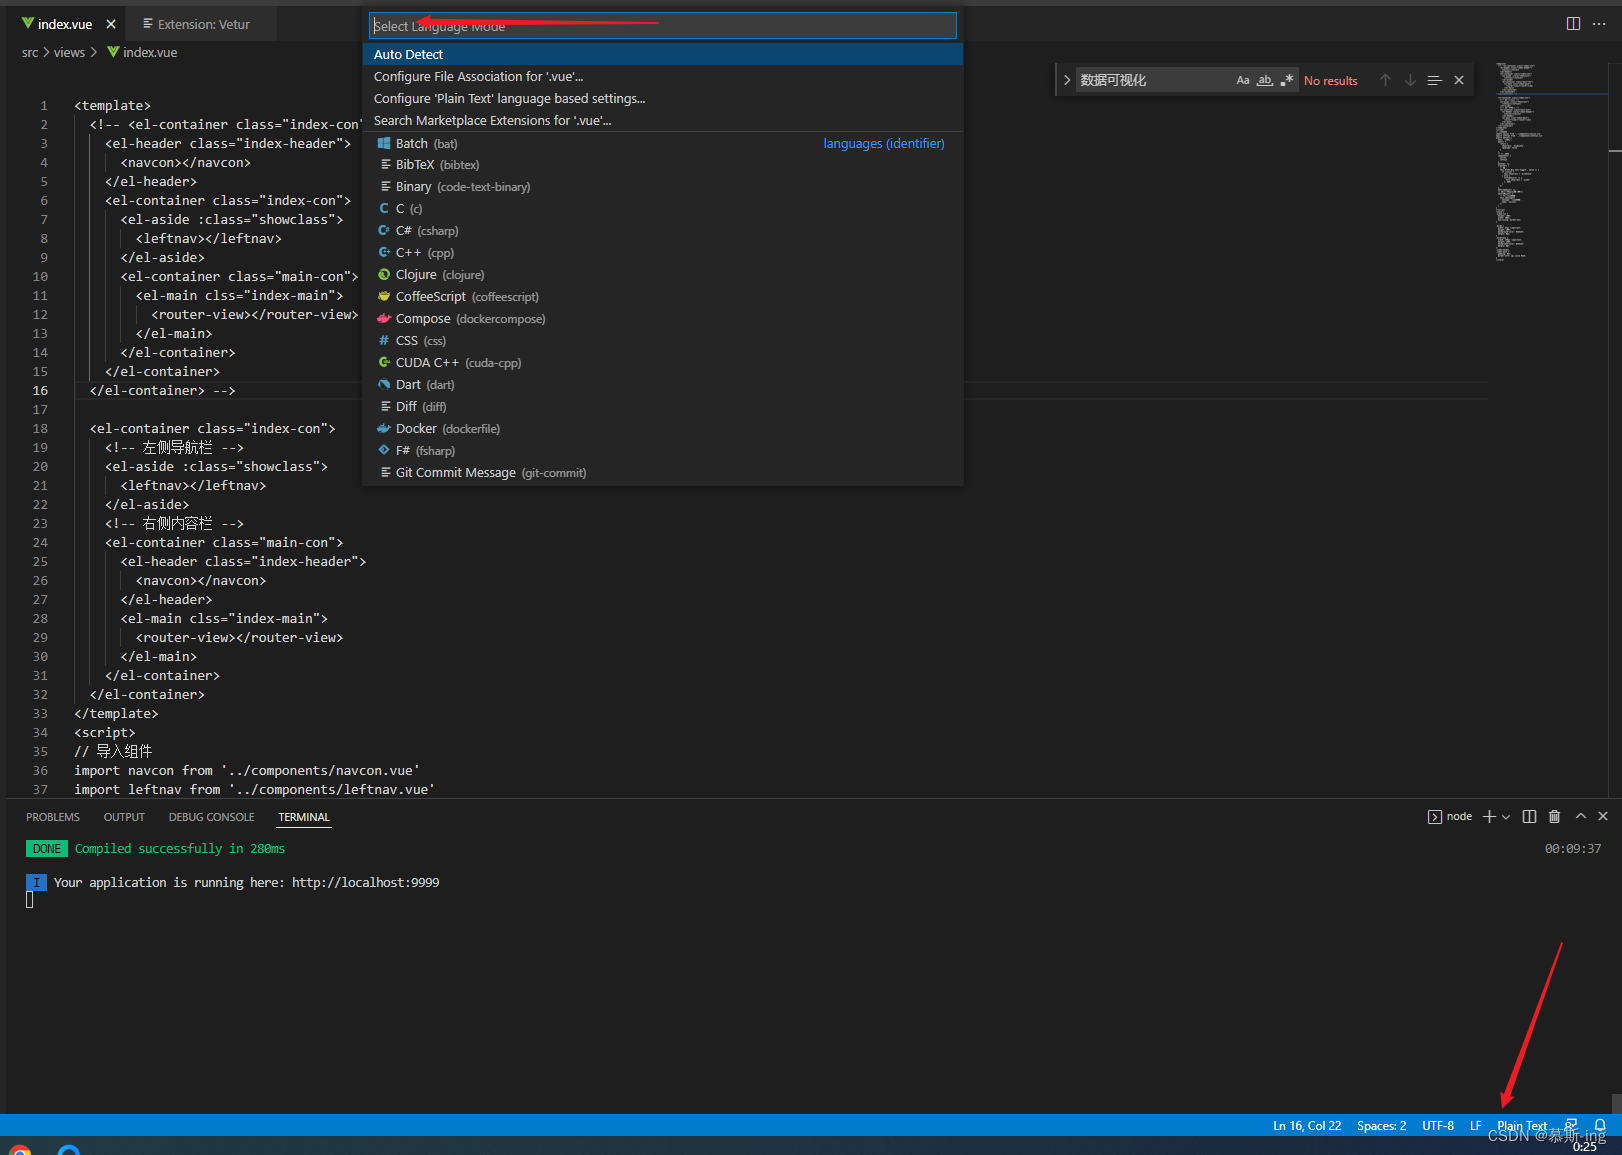Select CUDA C++ language
The height and width of the screenshot is (1155, 1622).
coord(663,363)
